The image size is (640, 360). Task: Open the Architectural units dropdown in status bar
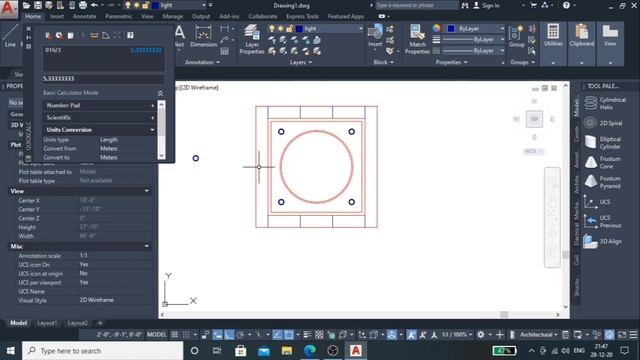[538, 335]
